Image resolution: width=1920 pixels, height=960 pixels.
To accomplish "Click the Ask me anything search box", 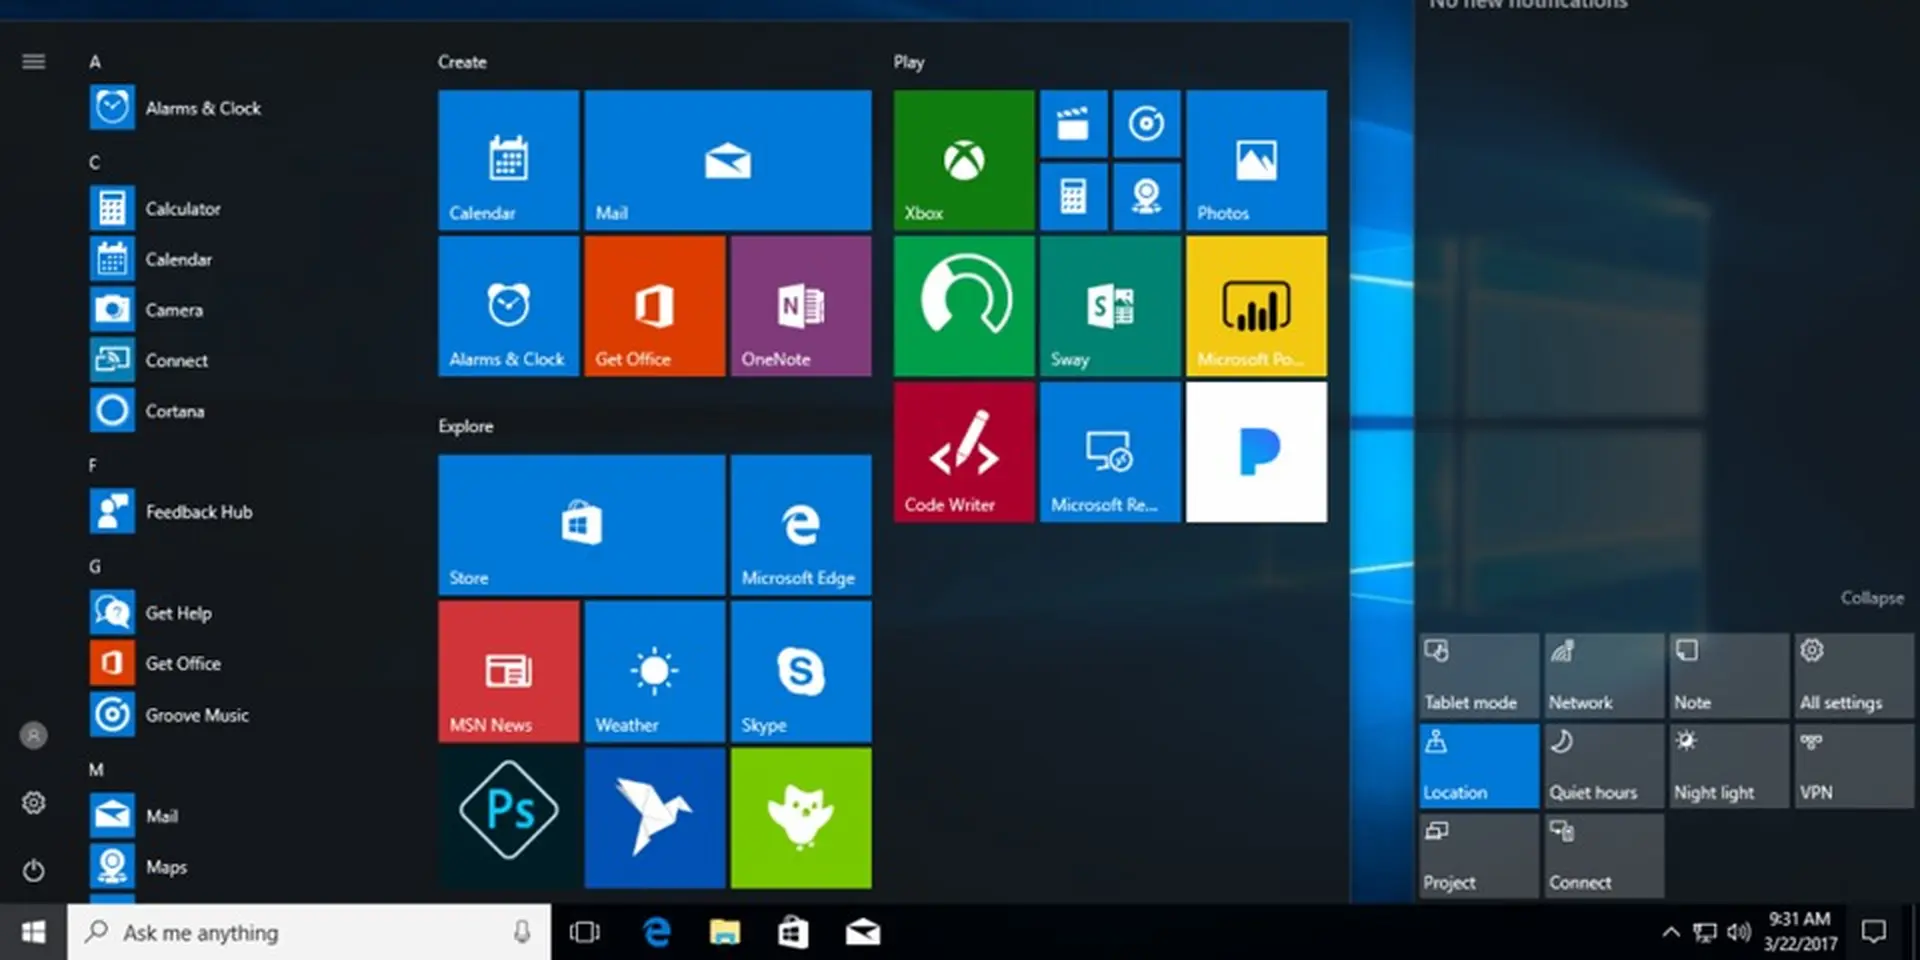I will coord(300,932).
